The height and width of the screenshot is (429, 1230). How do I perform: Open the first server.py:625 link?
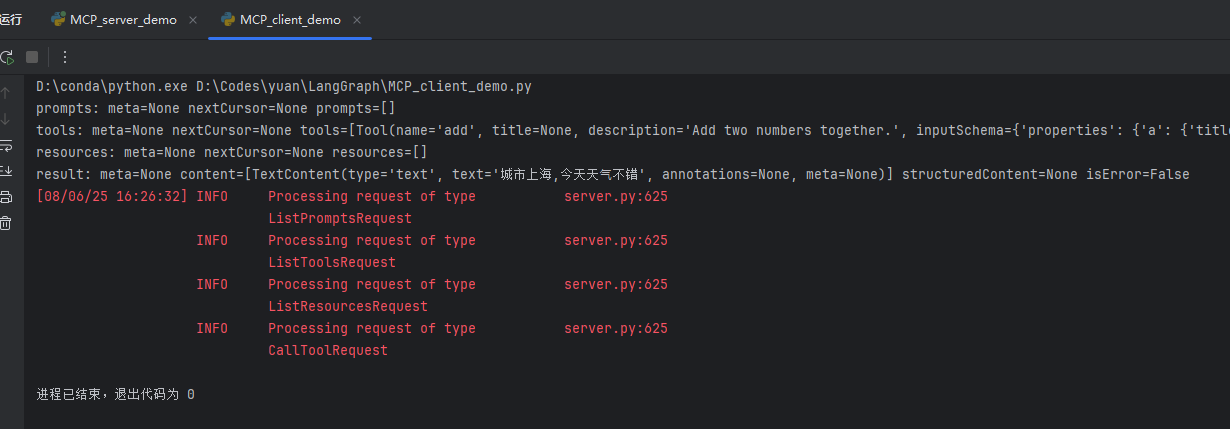(x=615, y=197)
